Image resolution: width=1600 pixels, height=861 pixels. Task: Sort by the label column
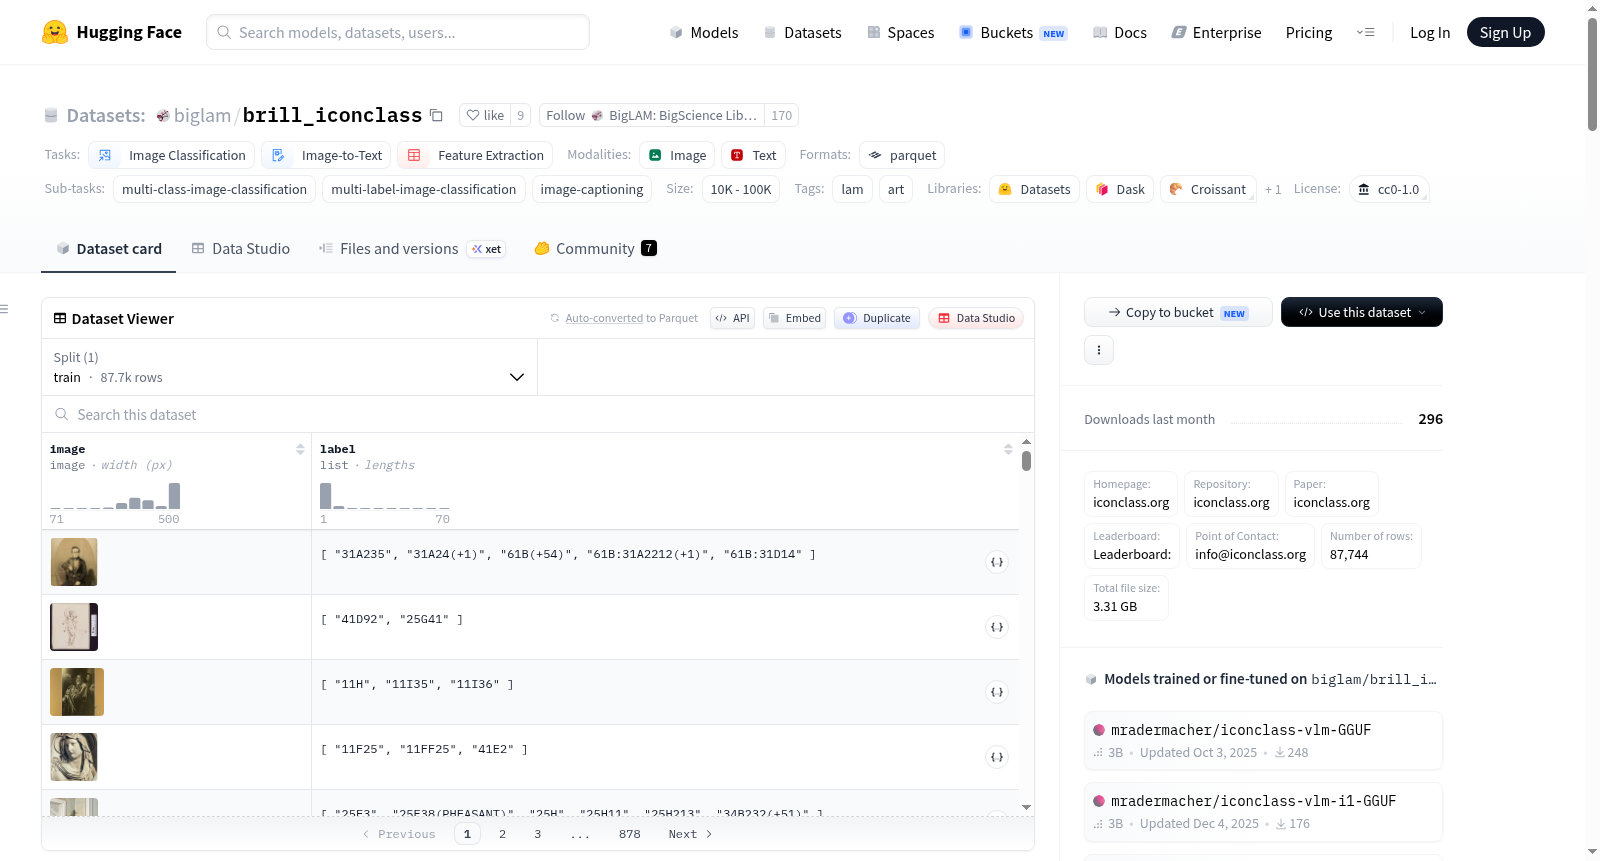tap(1008, 450)
